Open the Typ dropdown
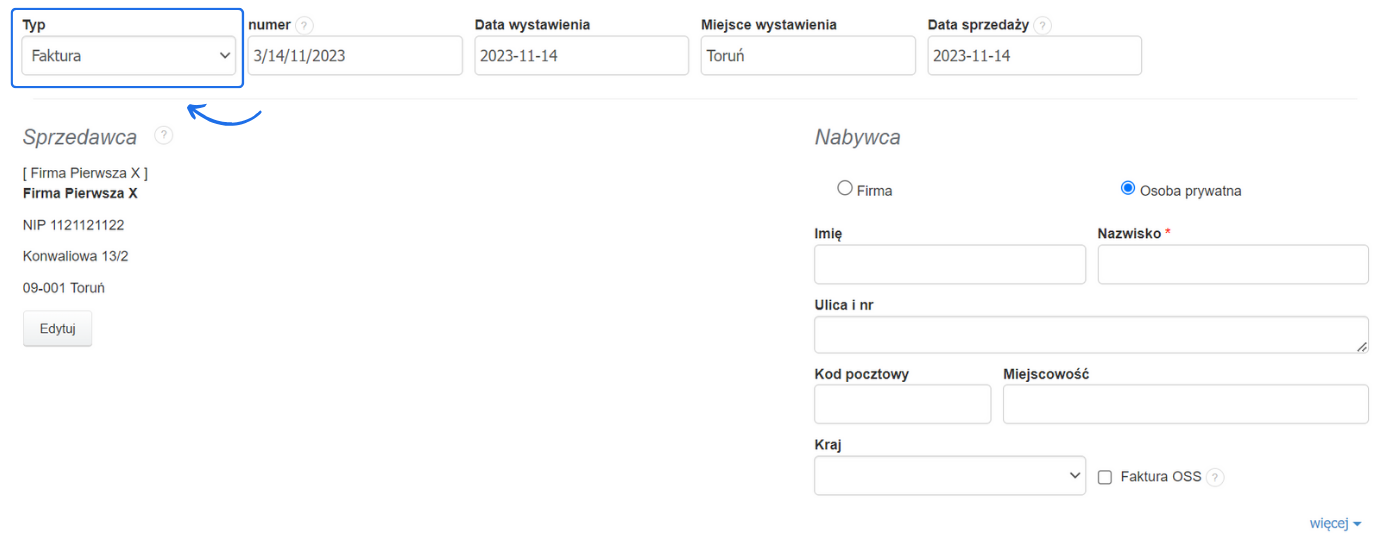 (128, 56)
